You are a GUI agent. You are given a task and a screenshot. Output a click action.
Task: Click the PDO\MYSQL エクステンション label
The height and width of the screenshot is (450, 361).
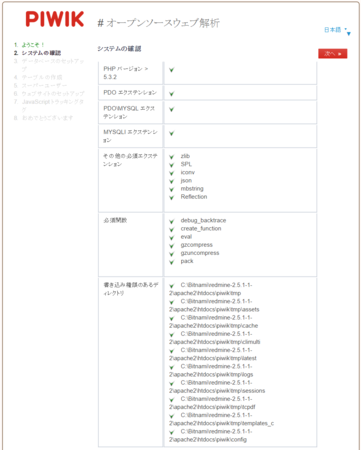[x=129, y=113]
